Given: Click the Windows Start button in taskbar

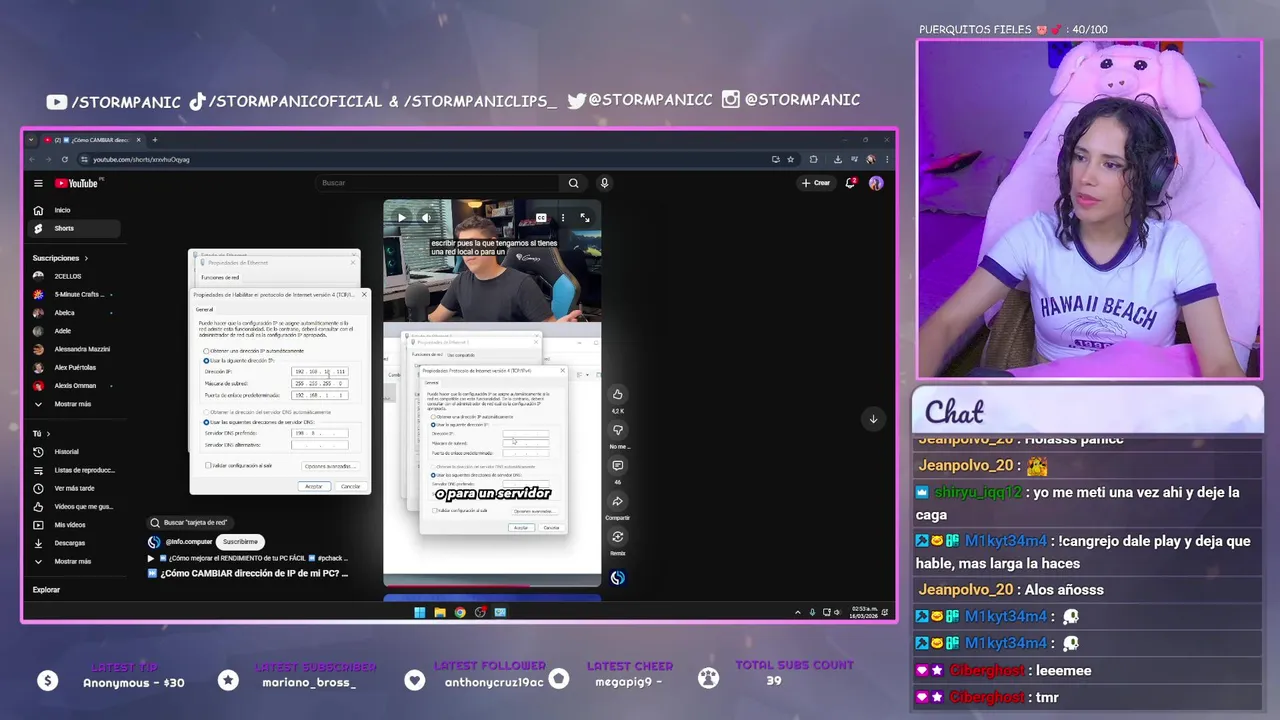Looking at the screenshot, I should point(420,612).
